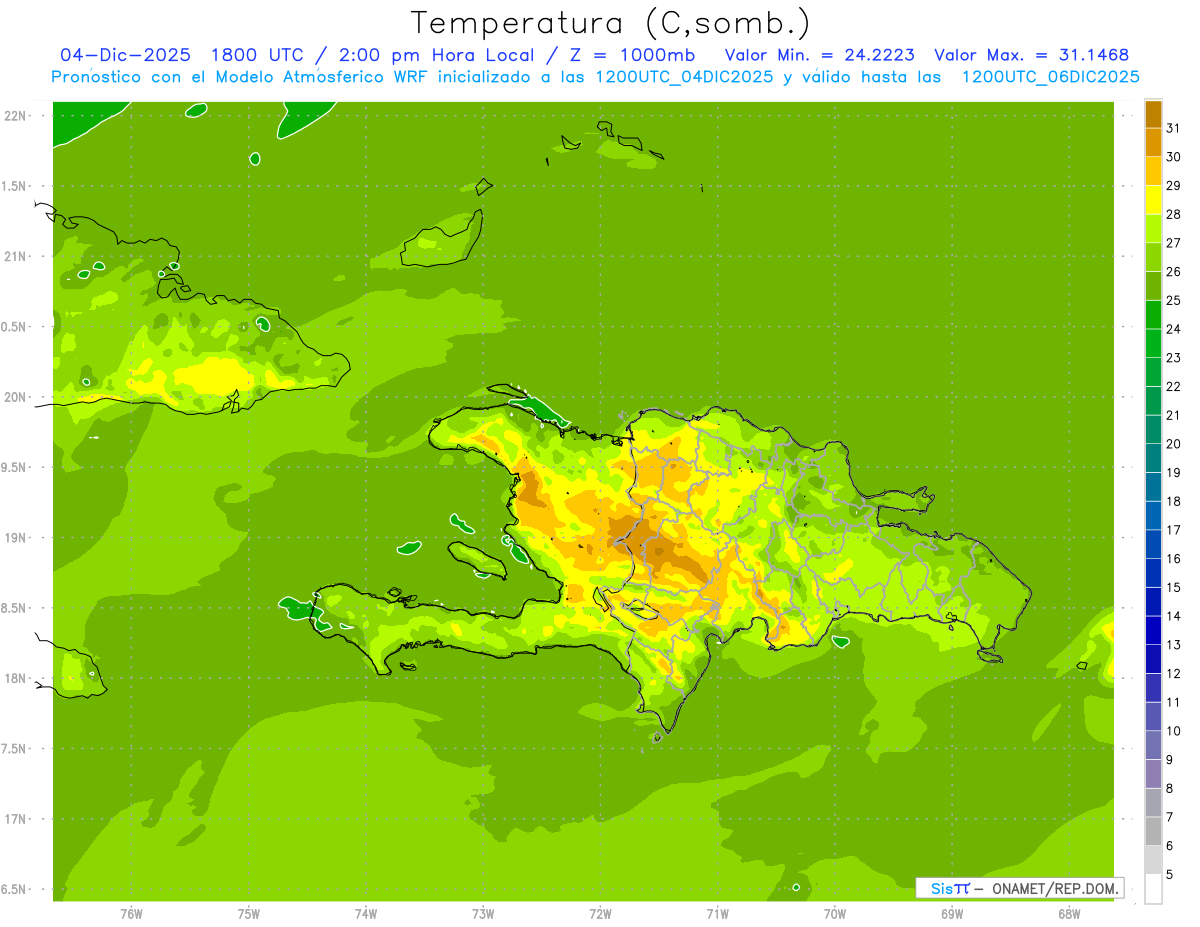Pick the legend band between 27 and 28
The image size is (1200, 927).
click(1153, 229)
